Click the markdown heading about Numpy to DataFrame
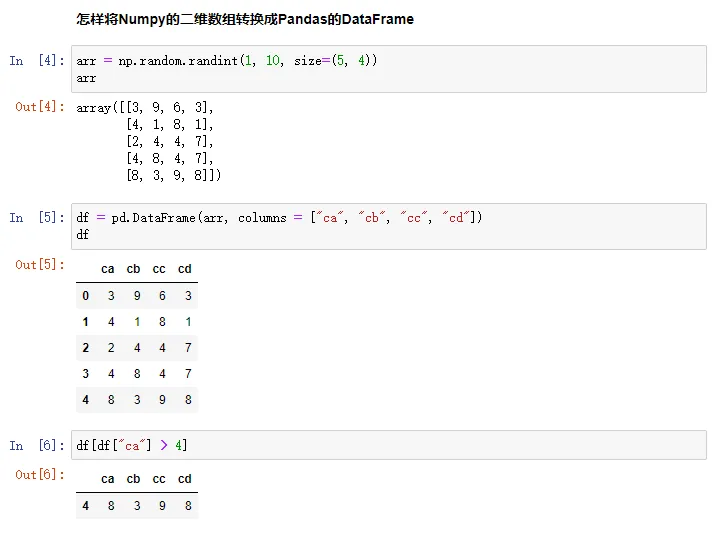The image size is (712, 534). point(245,19)
